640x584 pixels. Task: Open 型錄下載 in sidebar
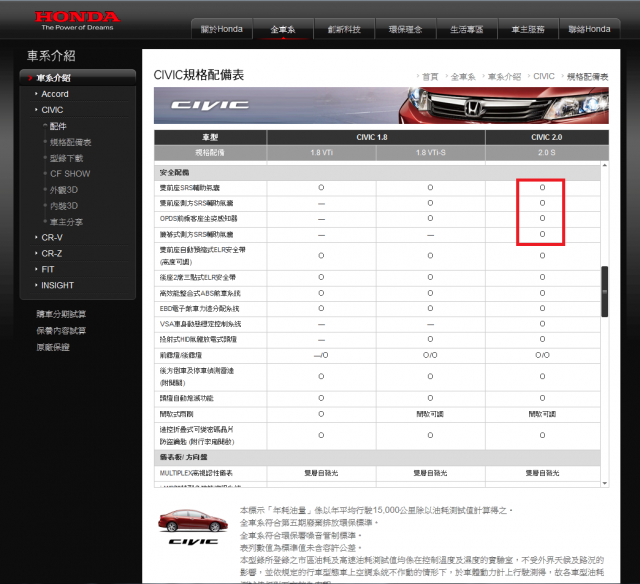pyautogui.click(x=66, y=158)
